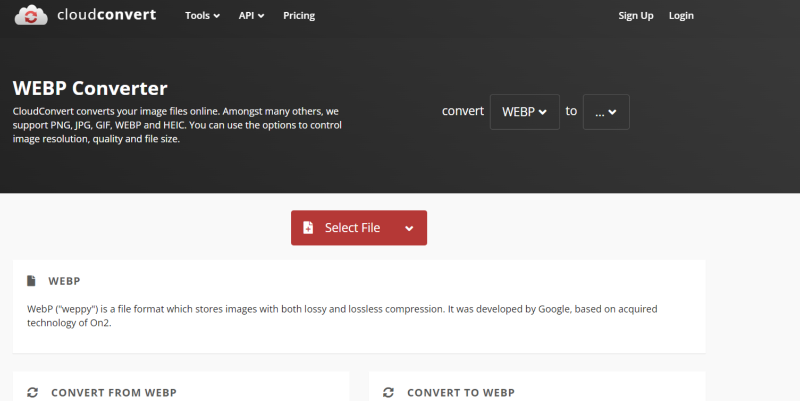The height and width of the screenshot is (403, 800).
Task: Open the Tools dropdown menu
Action: tap(202, 16)
